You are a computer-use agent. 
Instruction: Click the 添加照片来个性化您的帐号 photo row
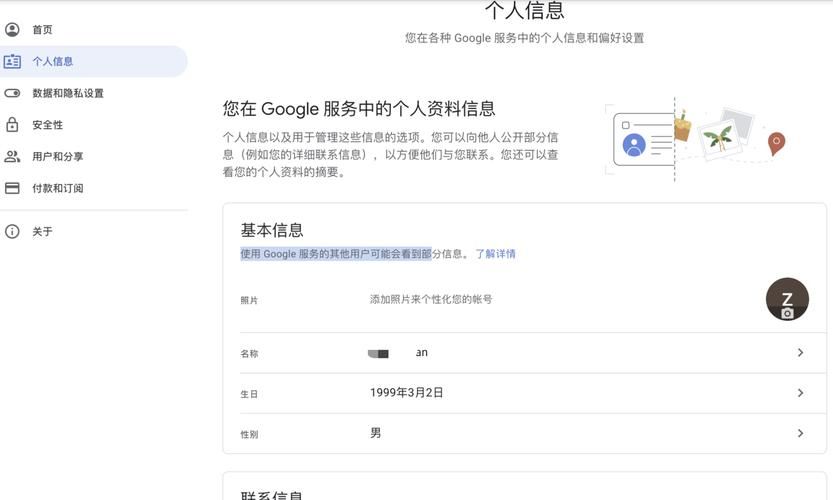[x=430, y=299]
